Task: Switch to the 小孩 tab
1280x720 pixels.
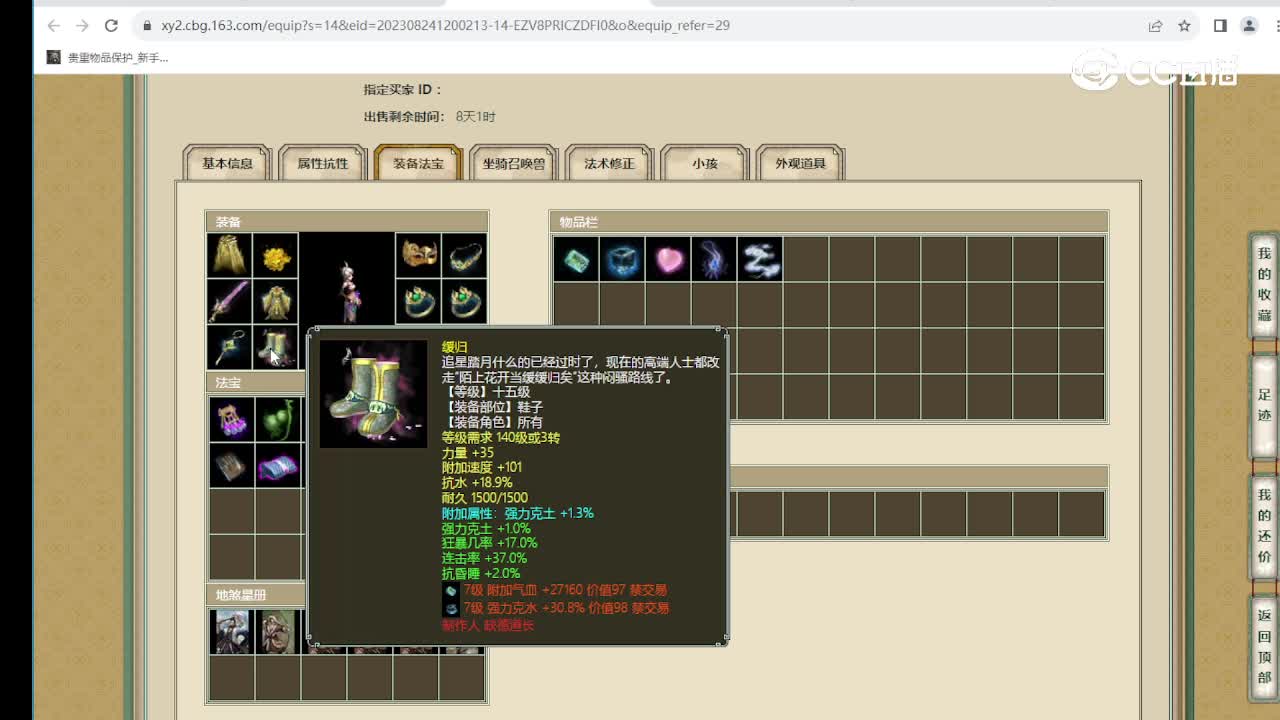Action: click(x=705, y=163)
